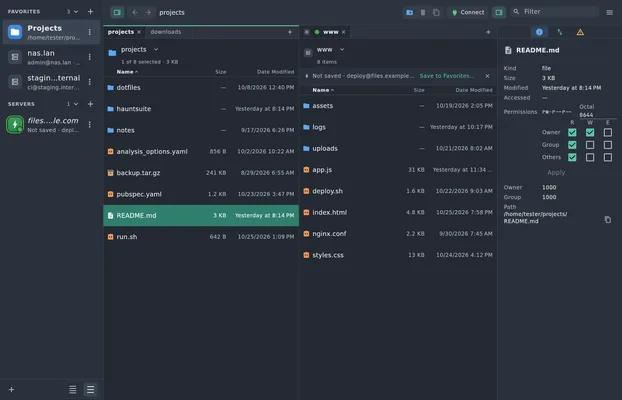622x400 pixels.
Task: Add a new favorite with plus icon
Action: [90, 12]
